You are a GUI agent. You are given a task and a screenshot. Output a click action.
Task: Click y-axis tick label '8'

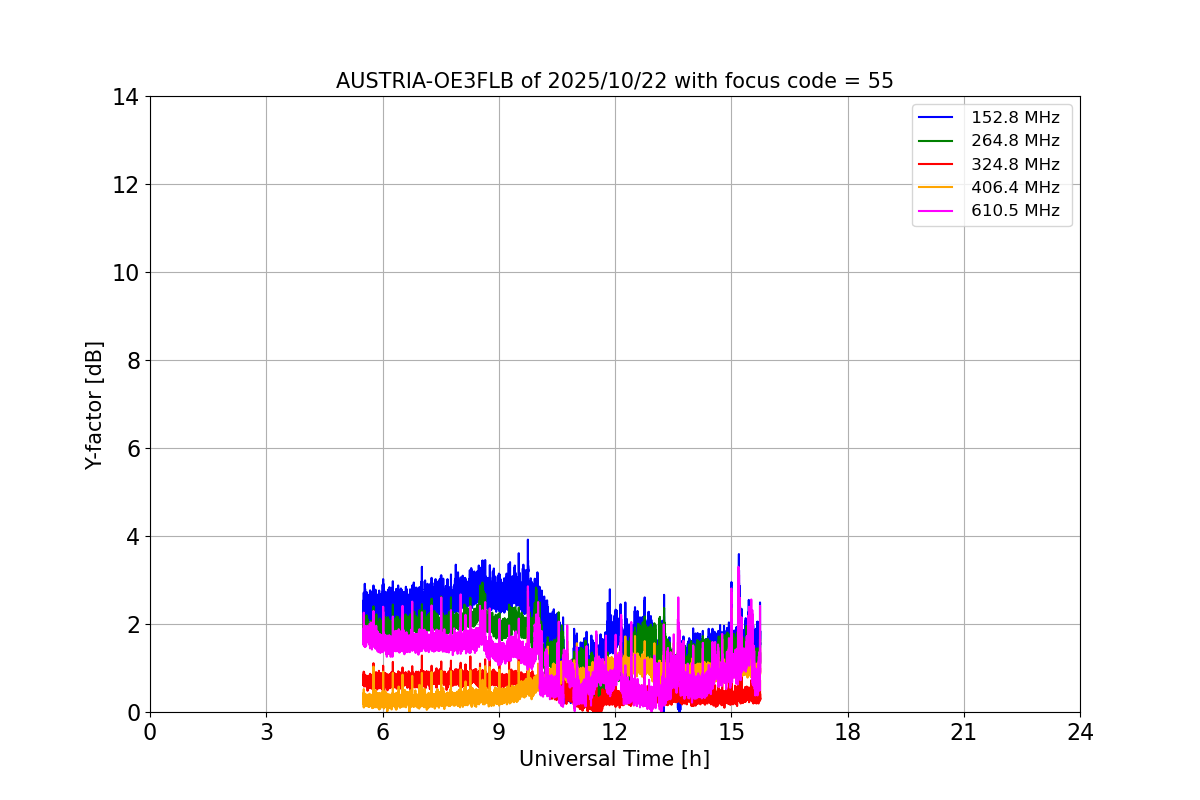pyautogui.click(x=133, y=361)
